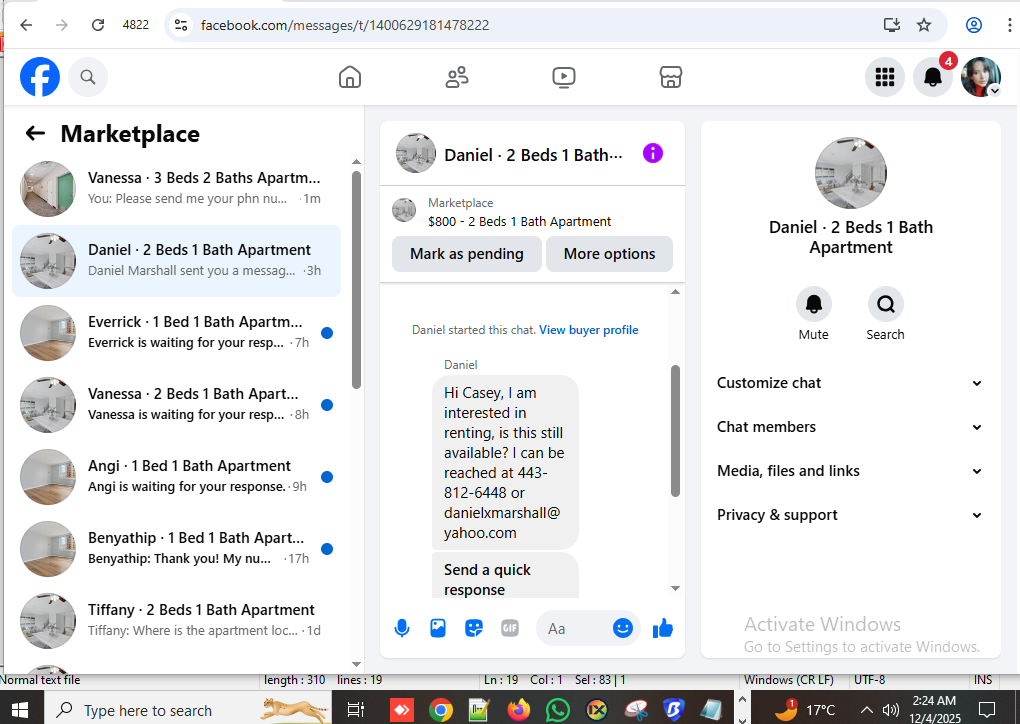Click Send a quick response bubble
Image resolution: width=1020 pixels, height=724 pixels.
(505, 576)
